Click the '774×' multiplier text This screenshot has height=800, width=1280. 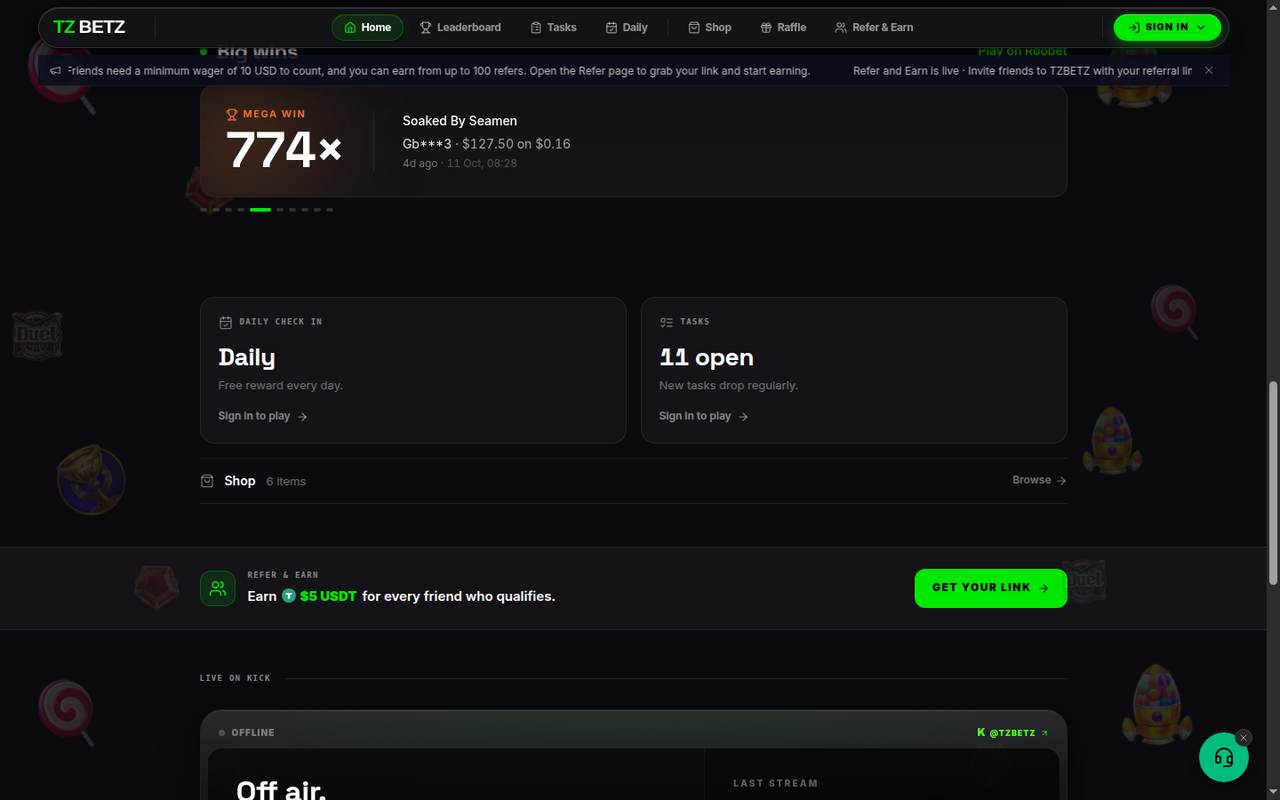coord(284,150)
